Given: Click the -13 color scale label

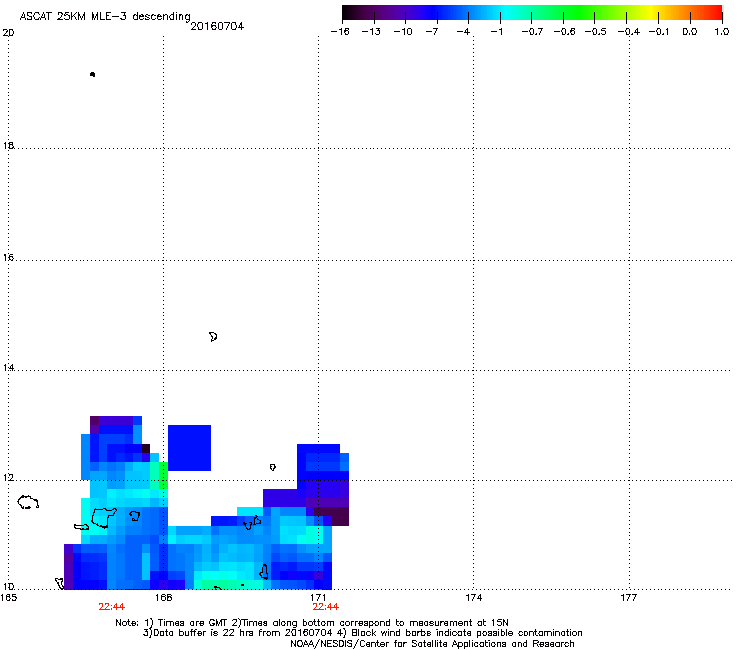Looking at the screenshot, I should point(371,32).
